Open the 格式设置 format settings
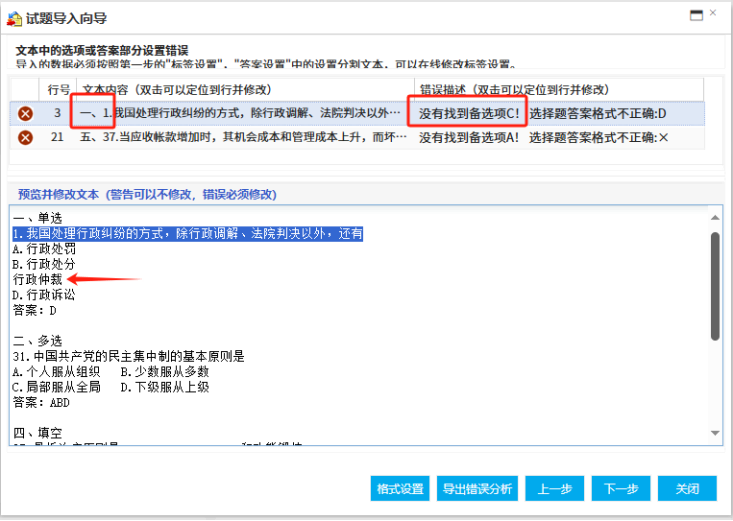 [x=400, y=489]
